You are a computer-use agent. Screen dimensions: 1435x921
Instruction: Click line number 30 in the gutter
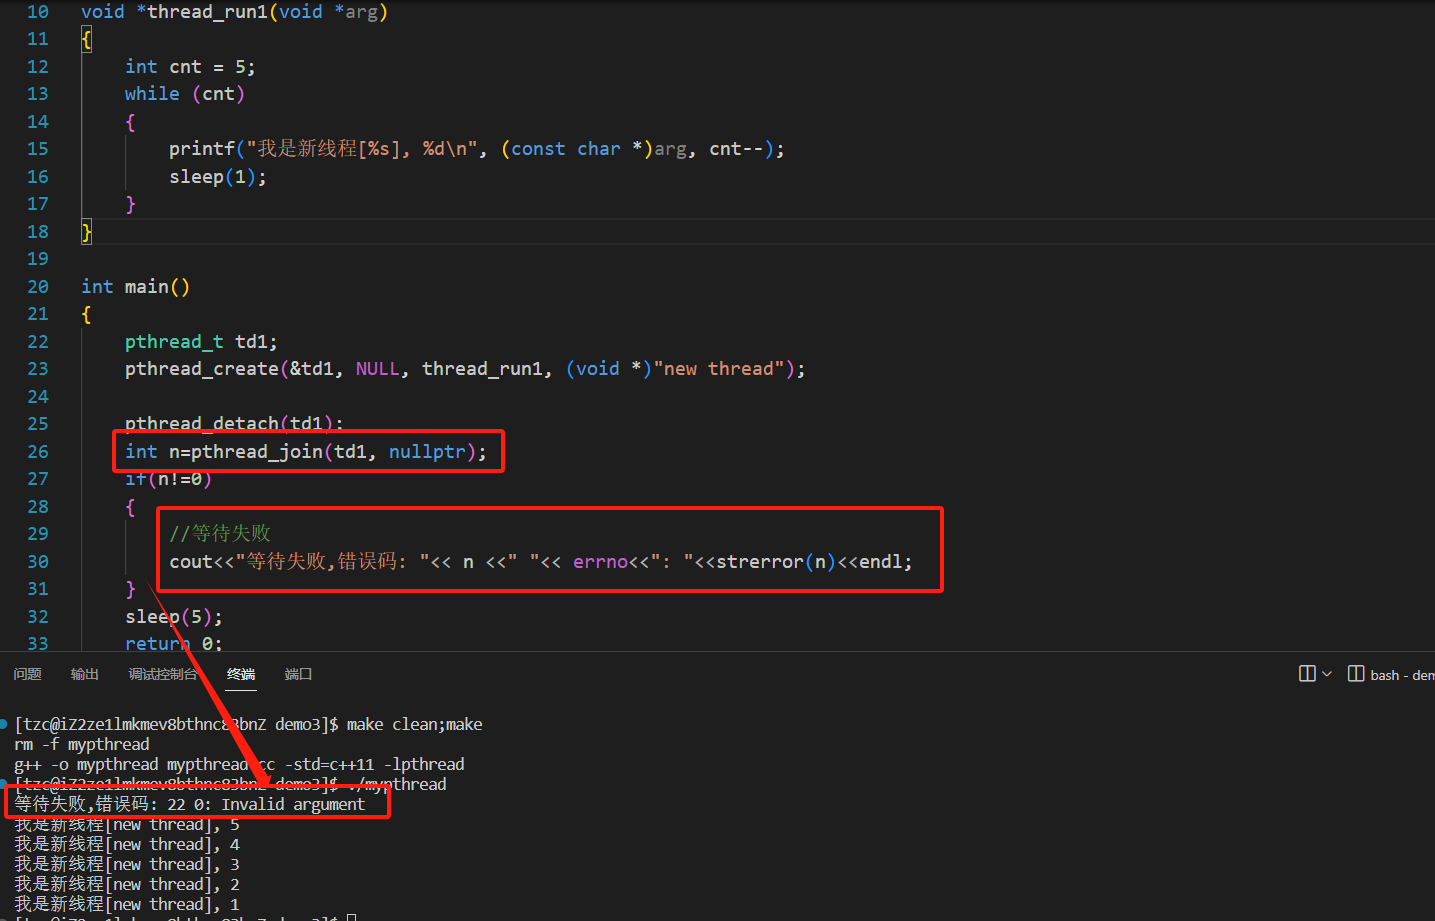click(38, 562)
